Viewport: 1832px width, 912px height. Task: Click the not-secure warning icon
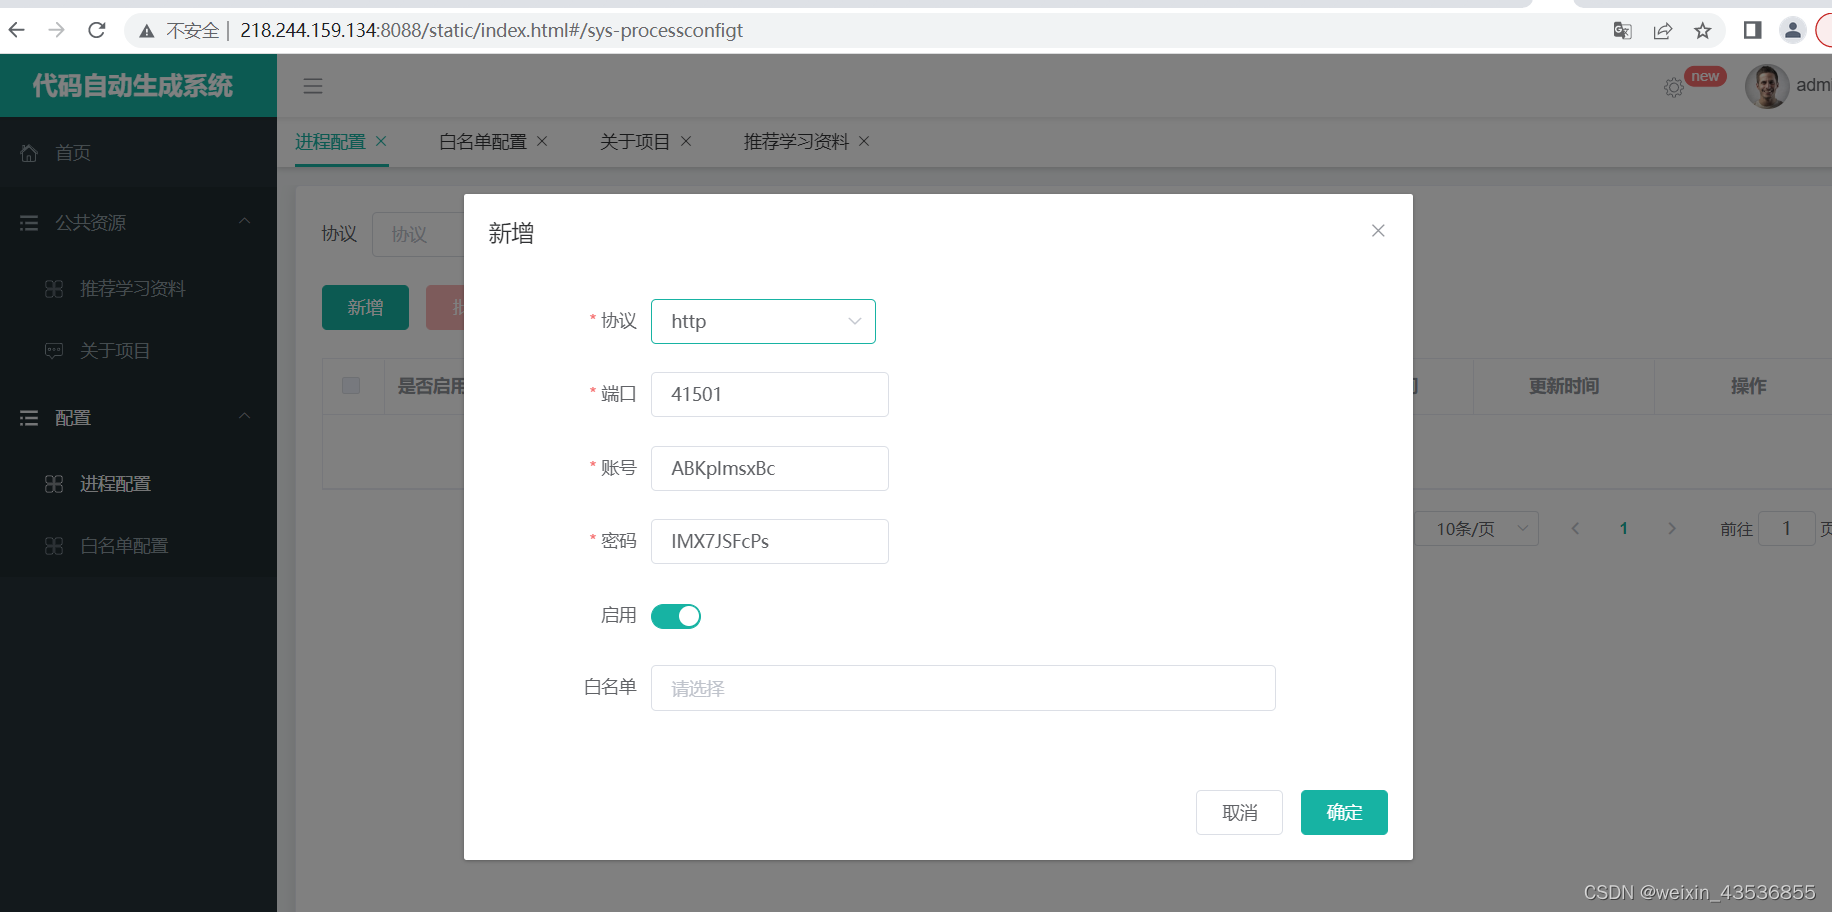coord(147,31)
